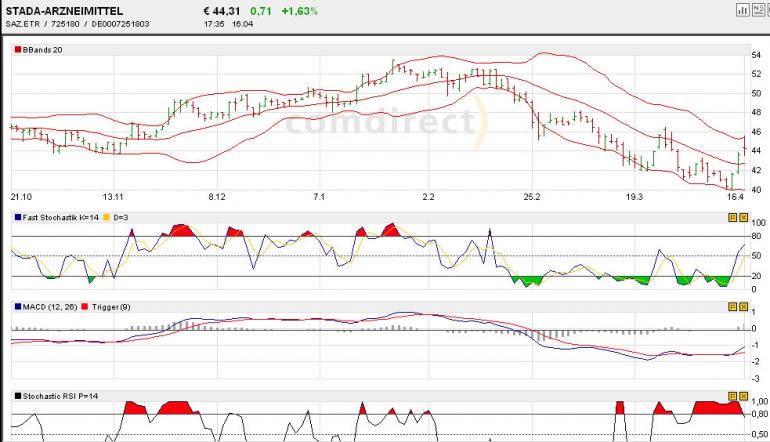The height and width of the screenshot is (442, 770).
Task: Click the 2.2 date on the axis
Action: 428,197
